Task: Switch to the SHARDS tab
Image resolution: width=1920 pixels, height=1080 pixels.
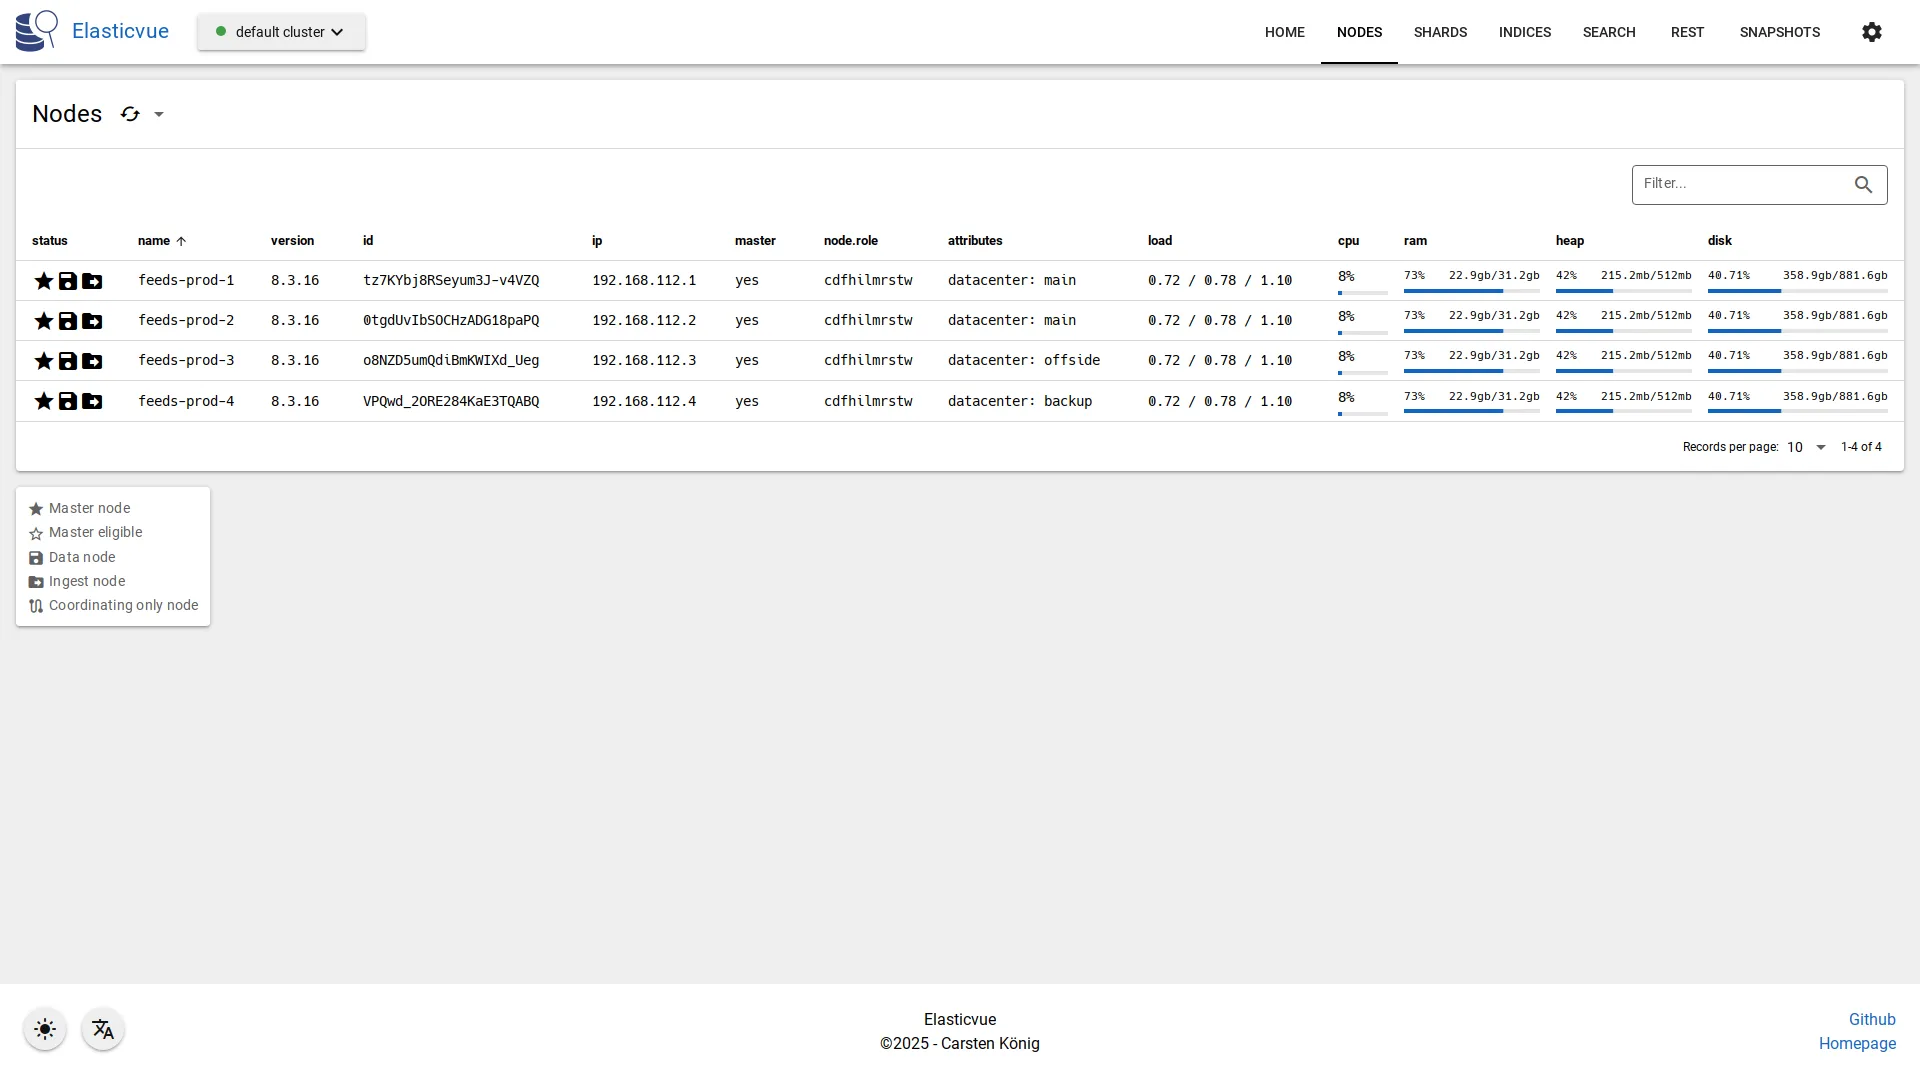Action: coord(1440,31)
